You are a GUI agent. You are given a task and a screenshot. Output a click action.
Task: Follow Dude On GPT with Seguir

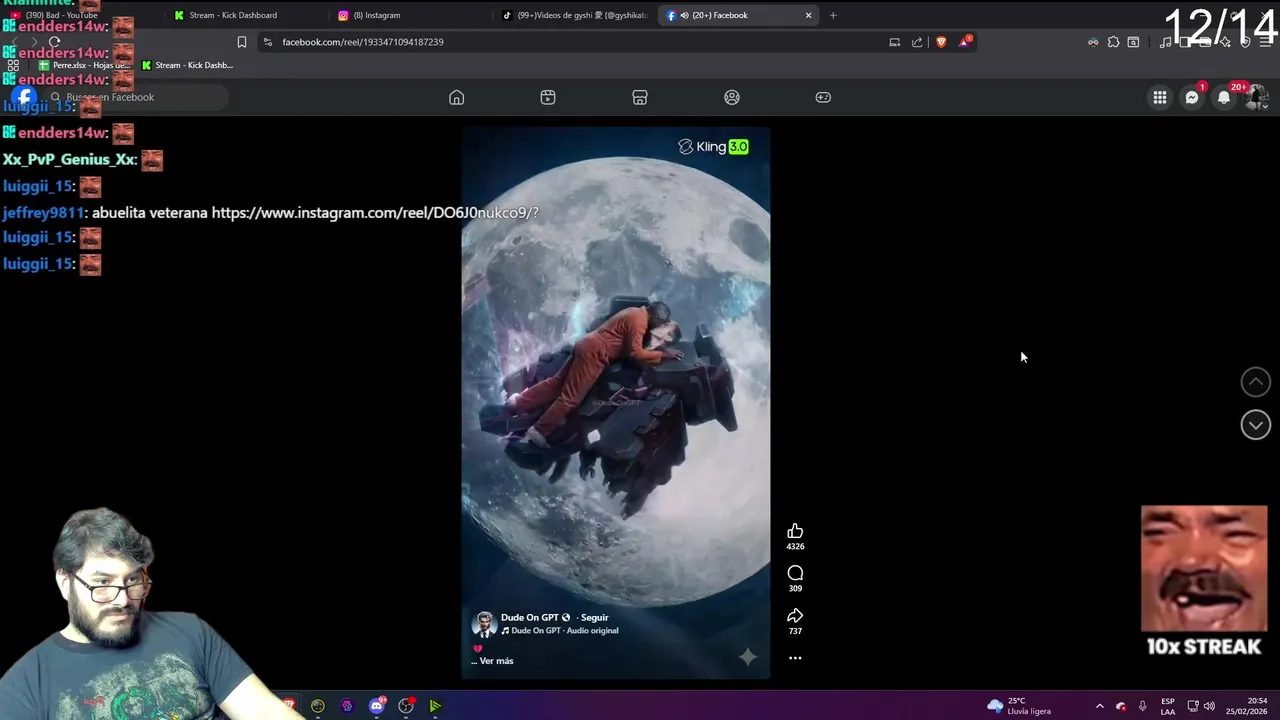point(594,617)
